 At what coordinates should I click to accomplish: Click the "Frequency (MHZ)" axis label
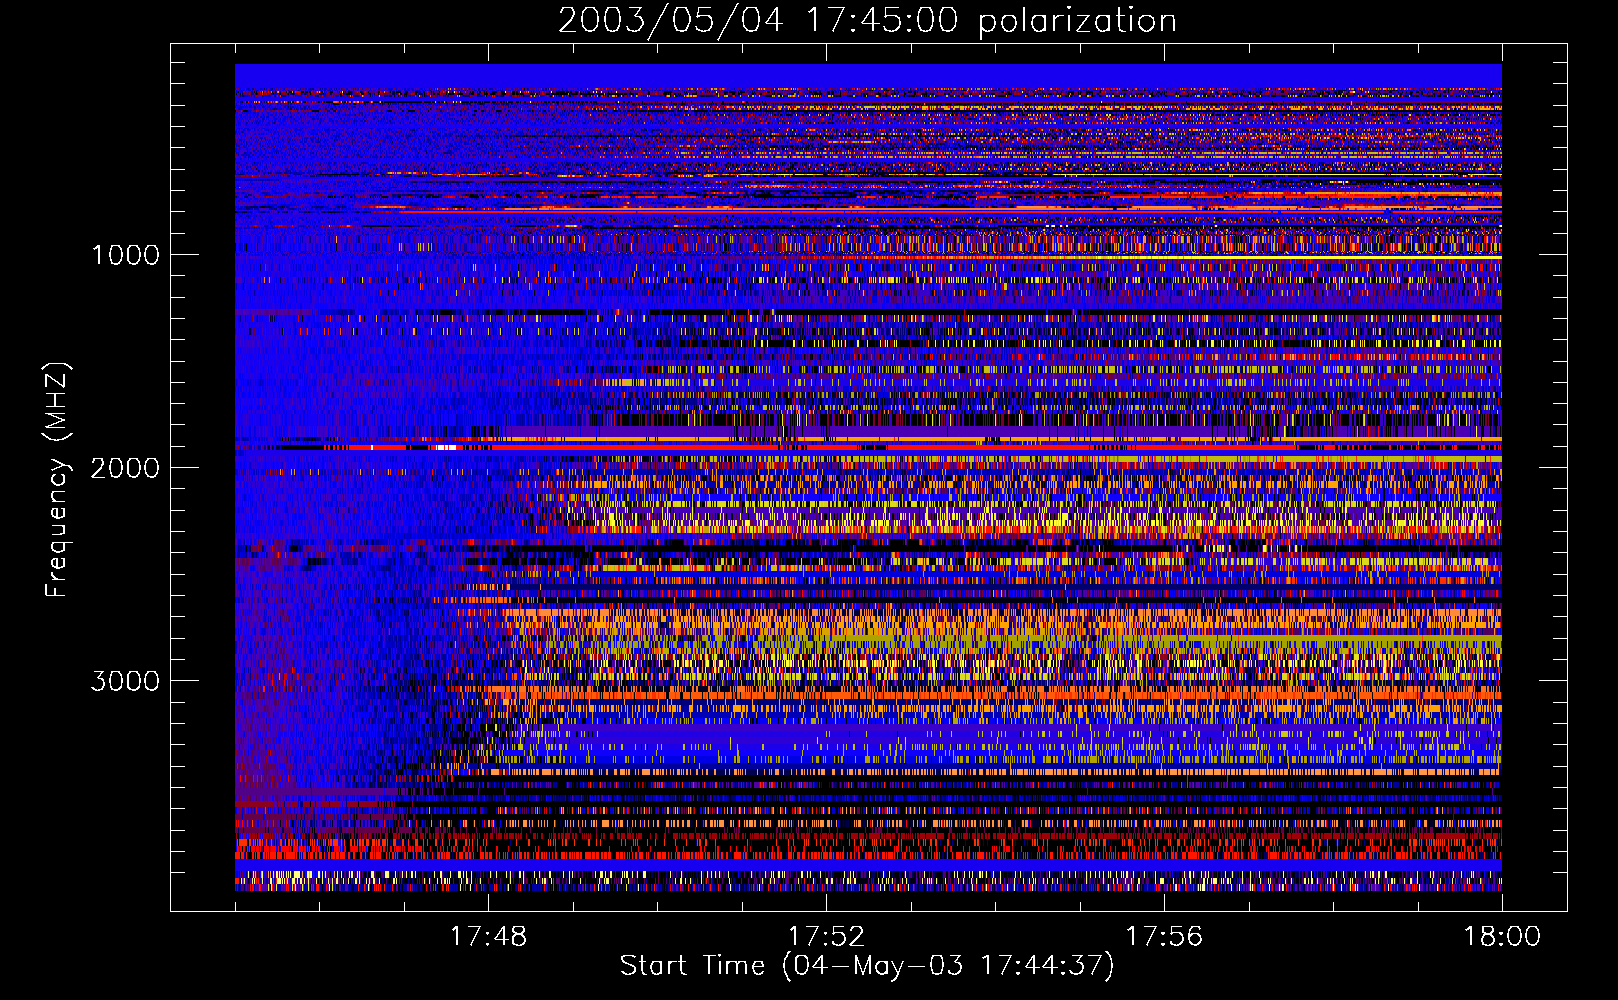click(x=56, y=480)
